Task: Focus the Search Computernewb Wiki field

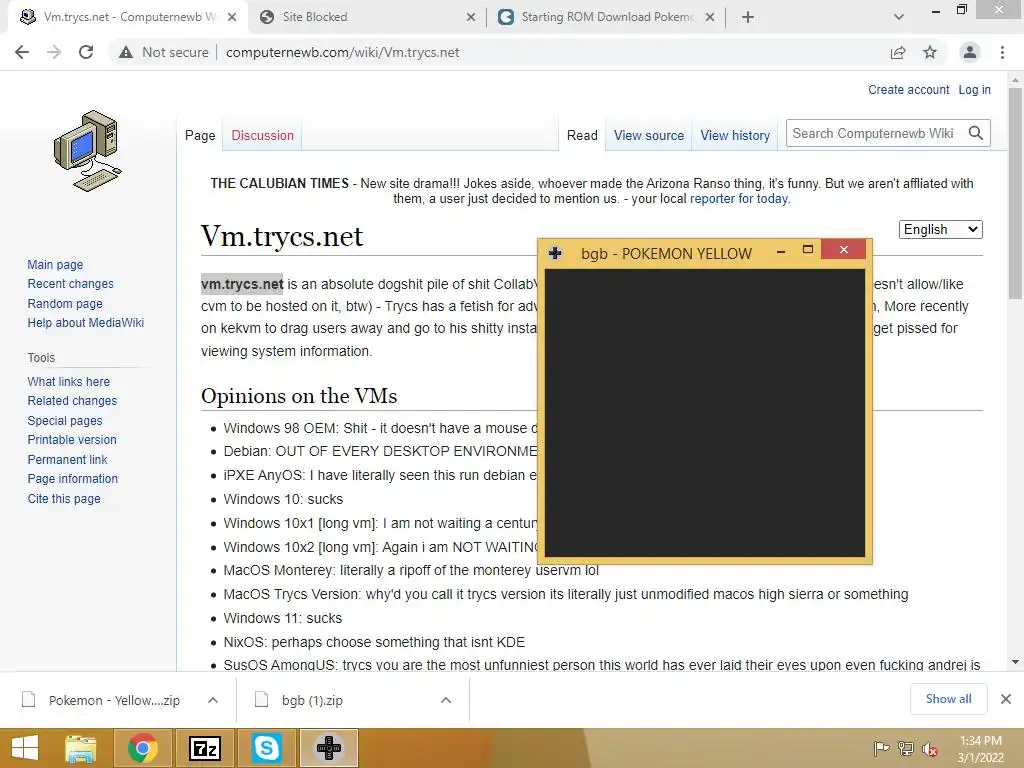Action: [875, 133]
